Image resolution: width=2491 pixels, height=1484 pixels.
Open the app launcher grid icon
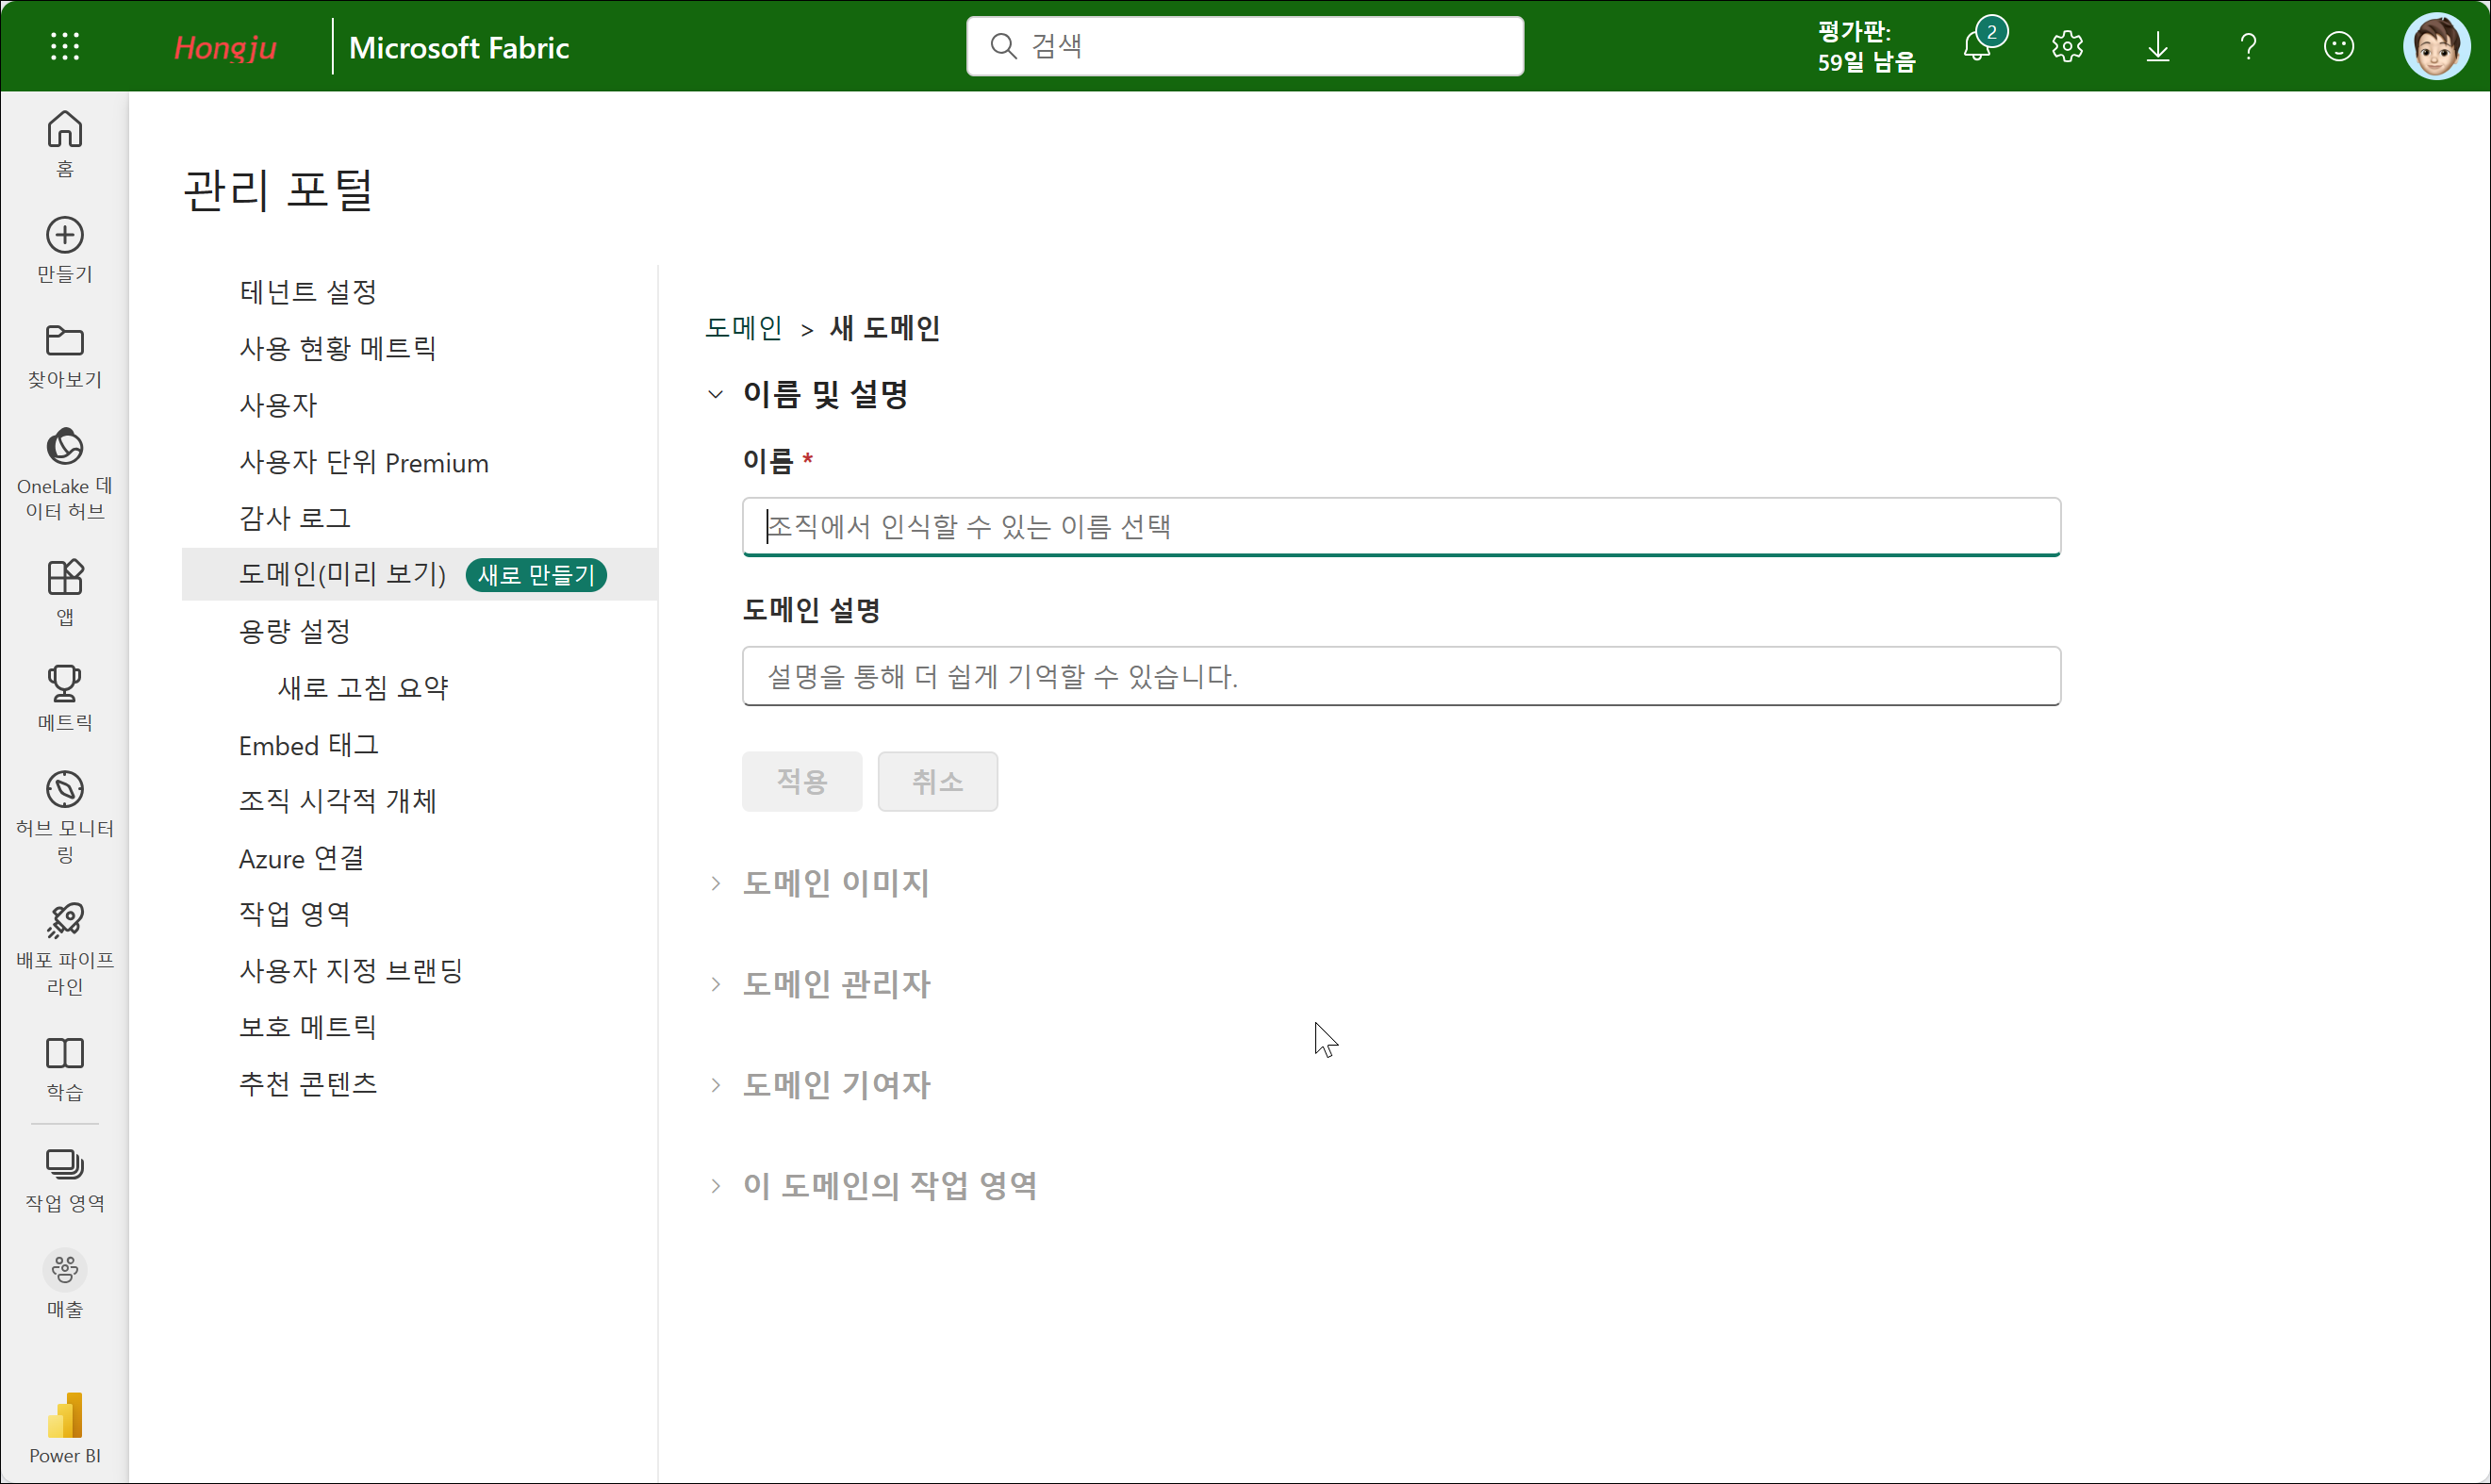[x=65, y=46]
